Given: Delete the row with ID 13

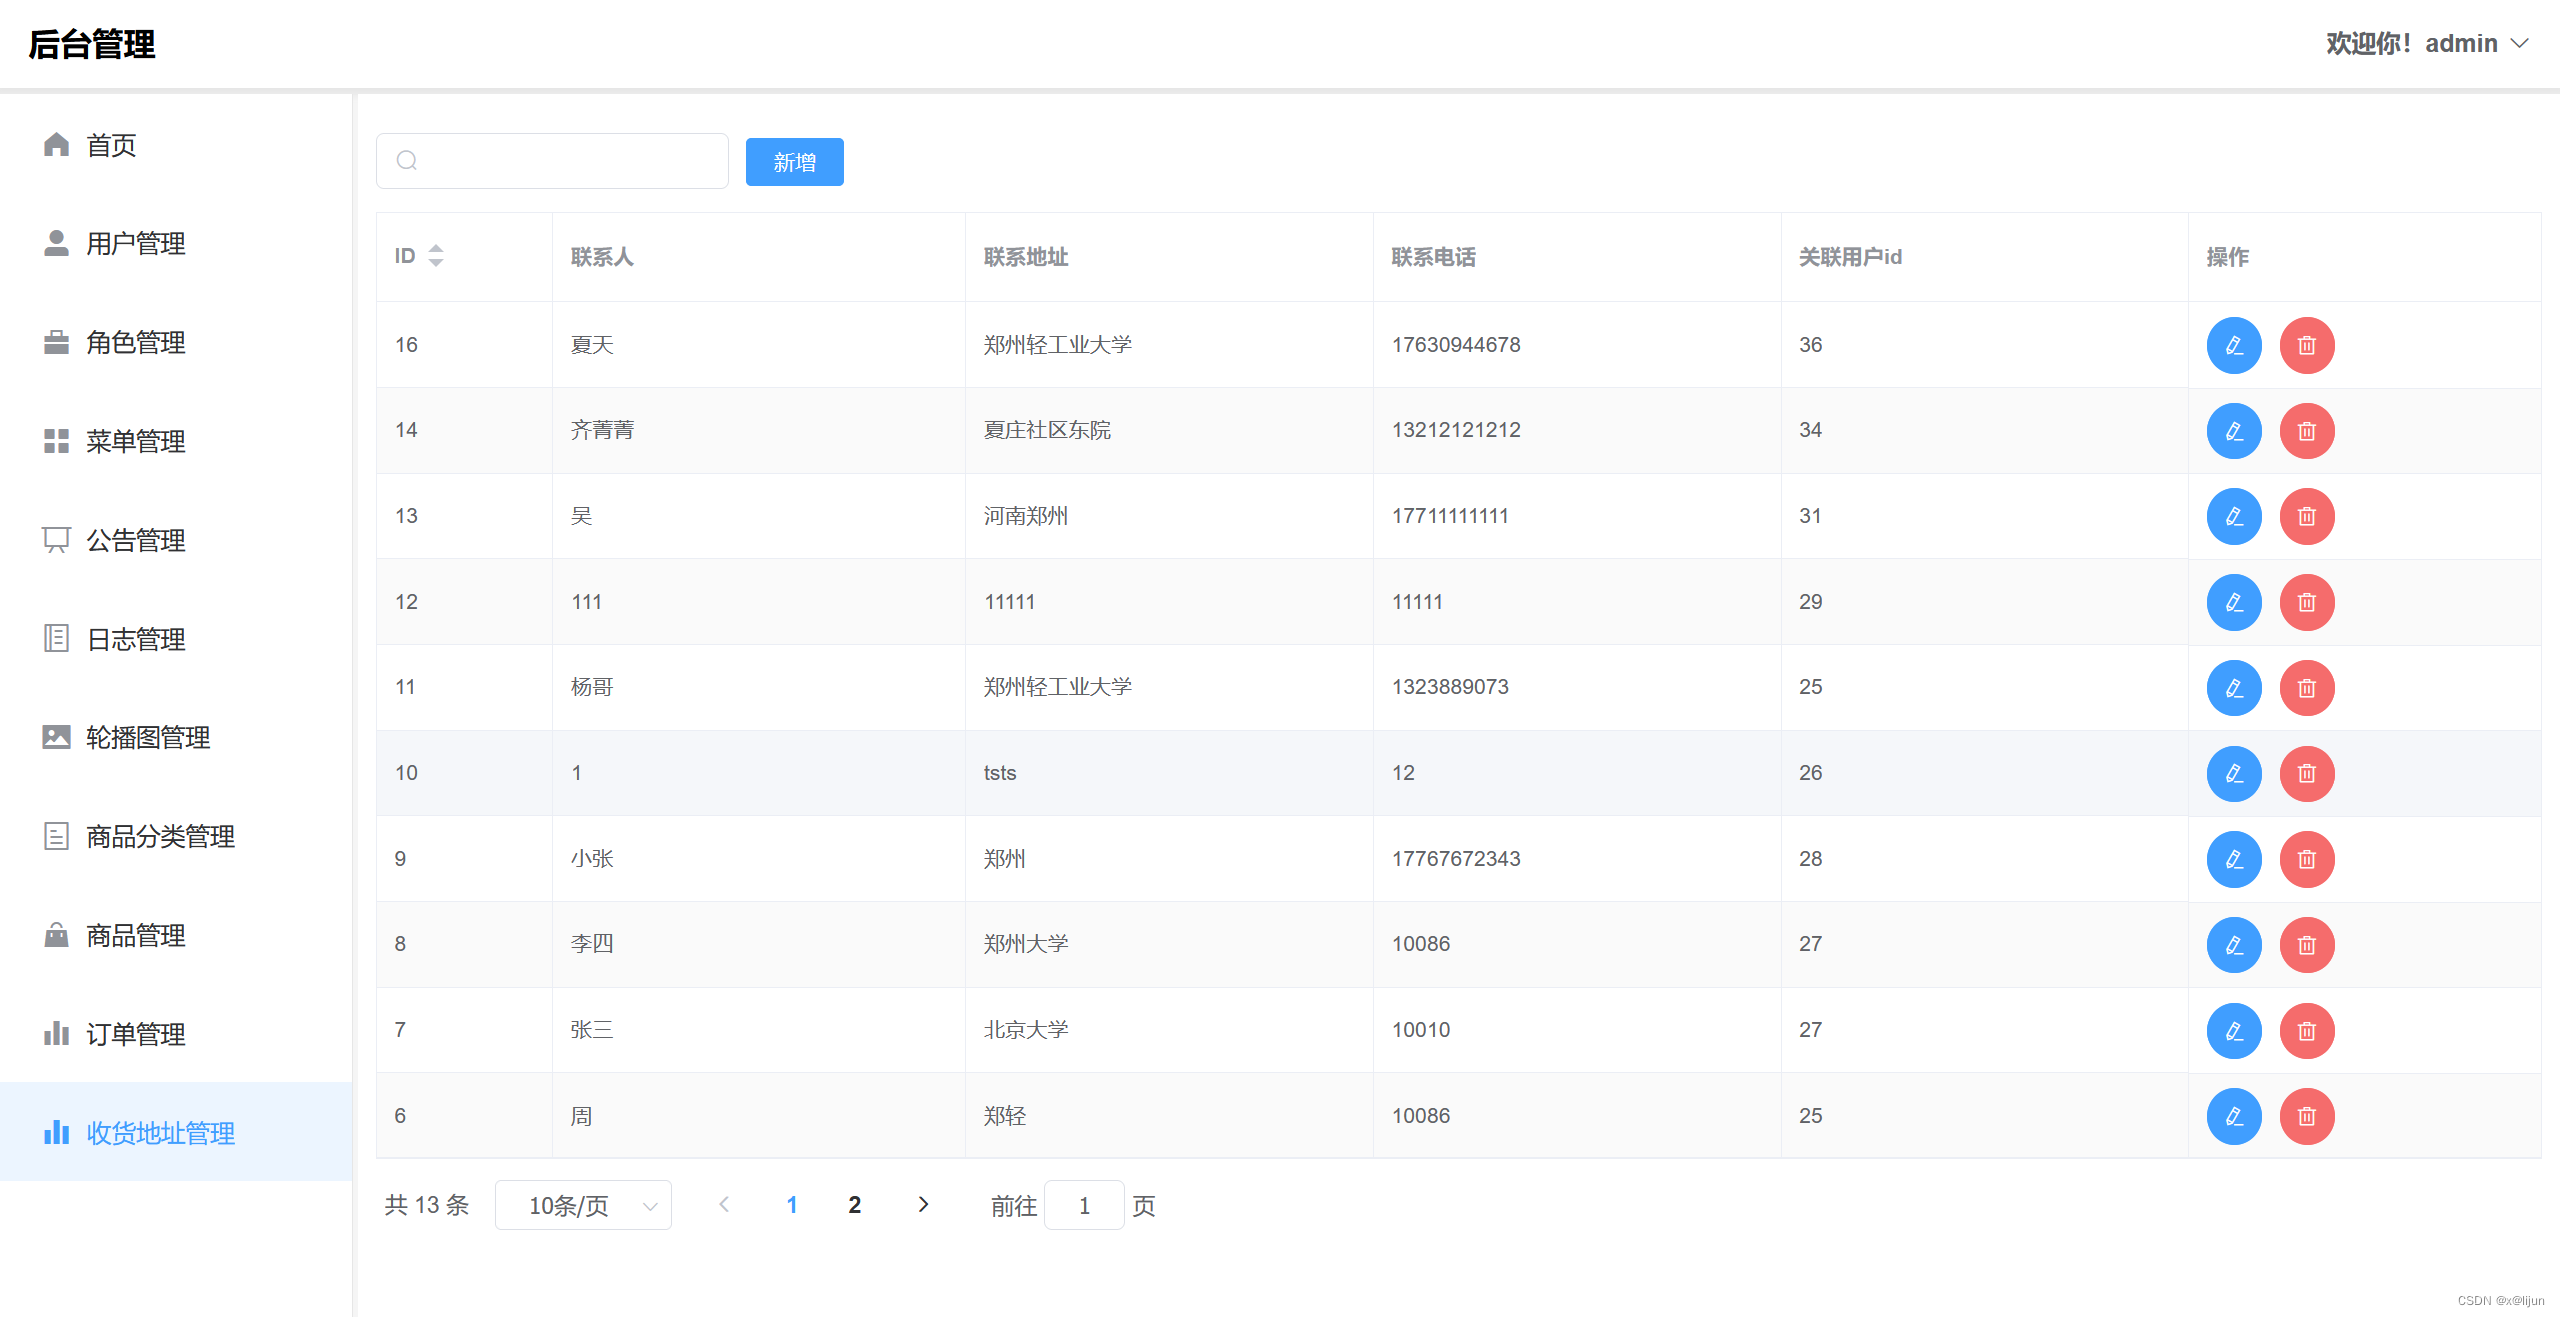Looking at the screenshot, I should click(x=2307, y=516).
